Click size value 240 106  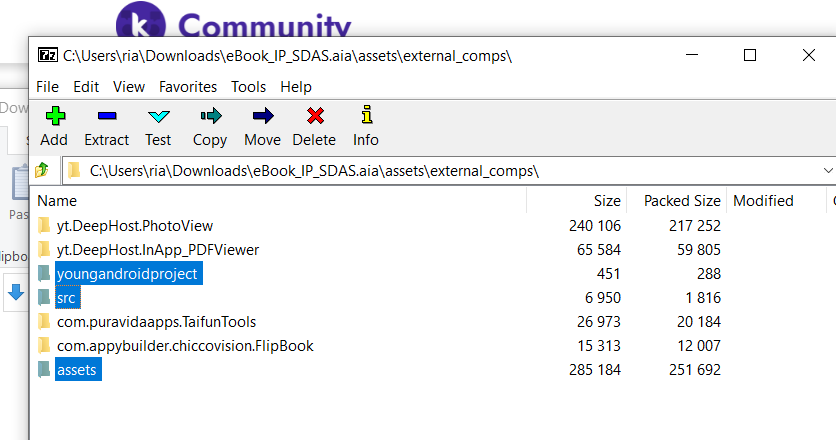click(594, 226)
